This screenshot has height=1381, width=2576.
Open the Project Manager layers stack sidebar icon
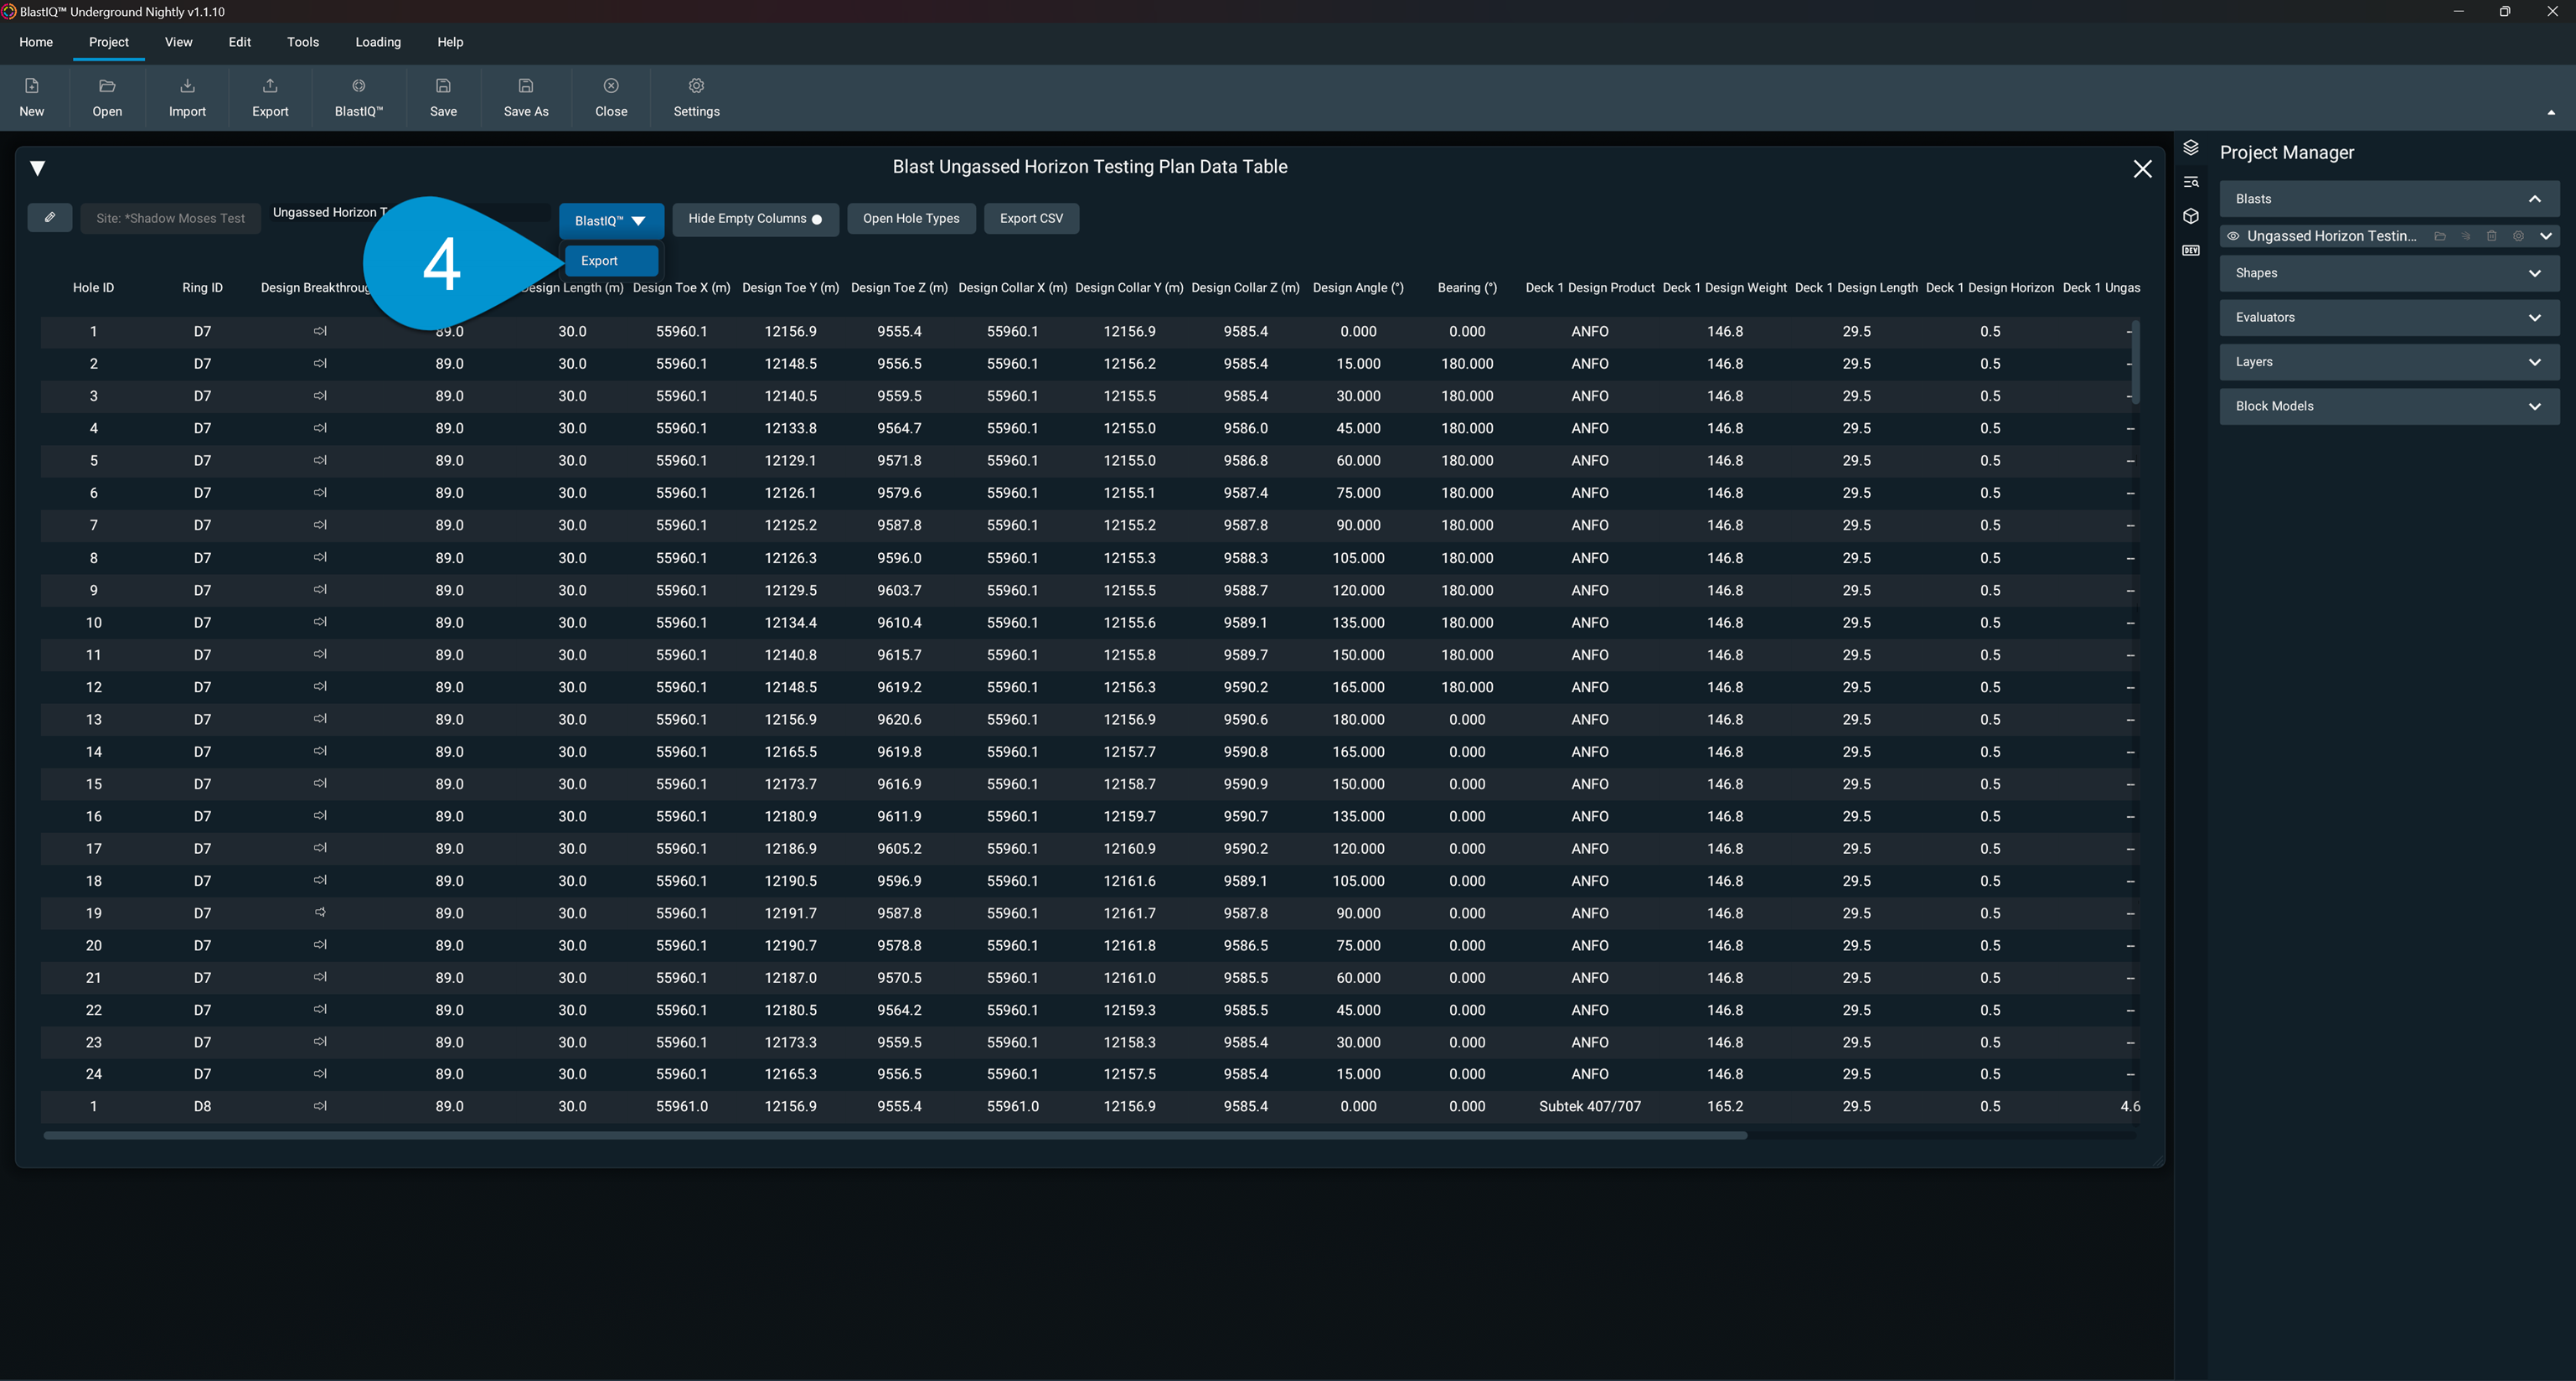coord(2191,148)
